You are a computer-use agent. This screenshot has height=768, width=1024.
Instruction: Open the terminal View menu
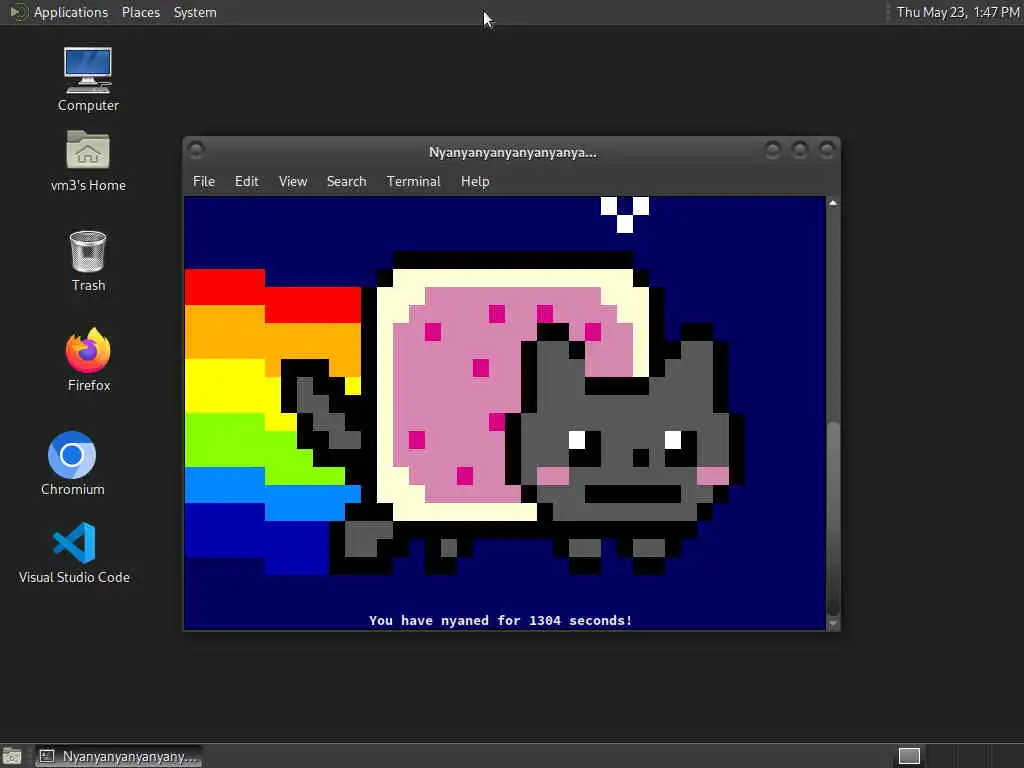(x=293, y=182)
